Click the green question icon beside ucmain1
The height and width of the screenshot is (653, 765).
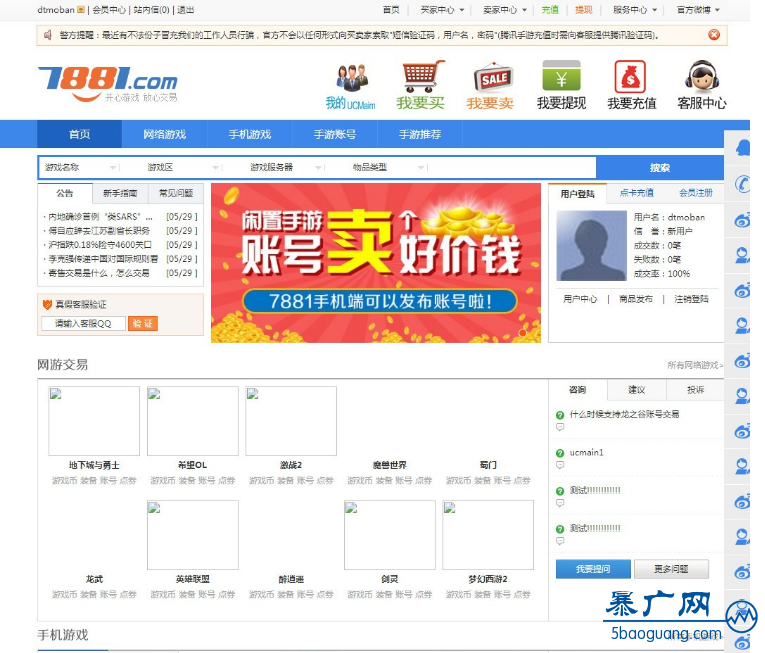pyautogui.click(x=560, y=453)
